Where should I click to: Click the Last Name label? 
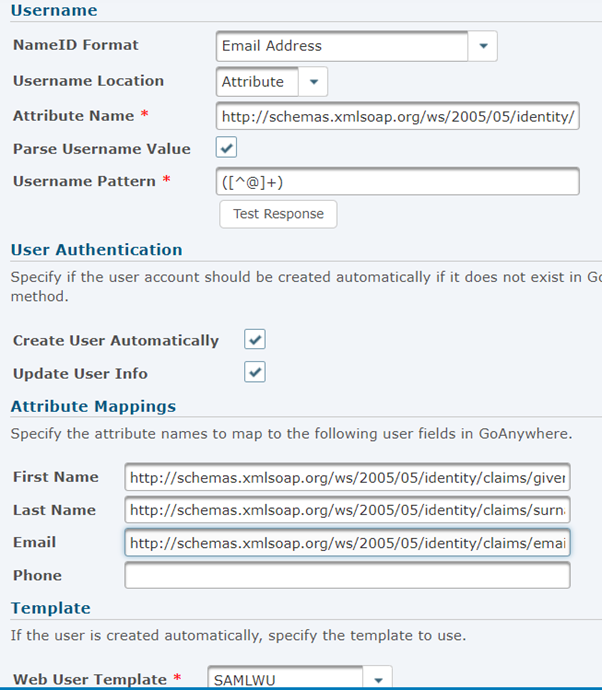(55, 510)
